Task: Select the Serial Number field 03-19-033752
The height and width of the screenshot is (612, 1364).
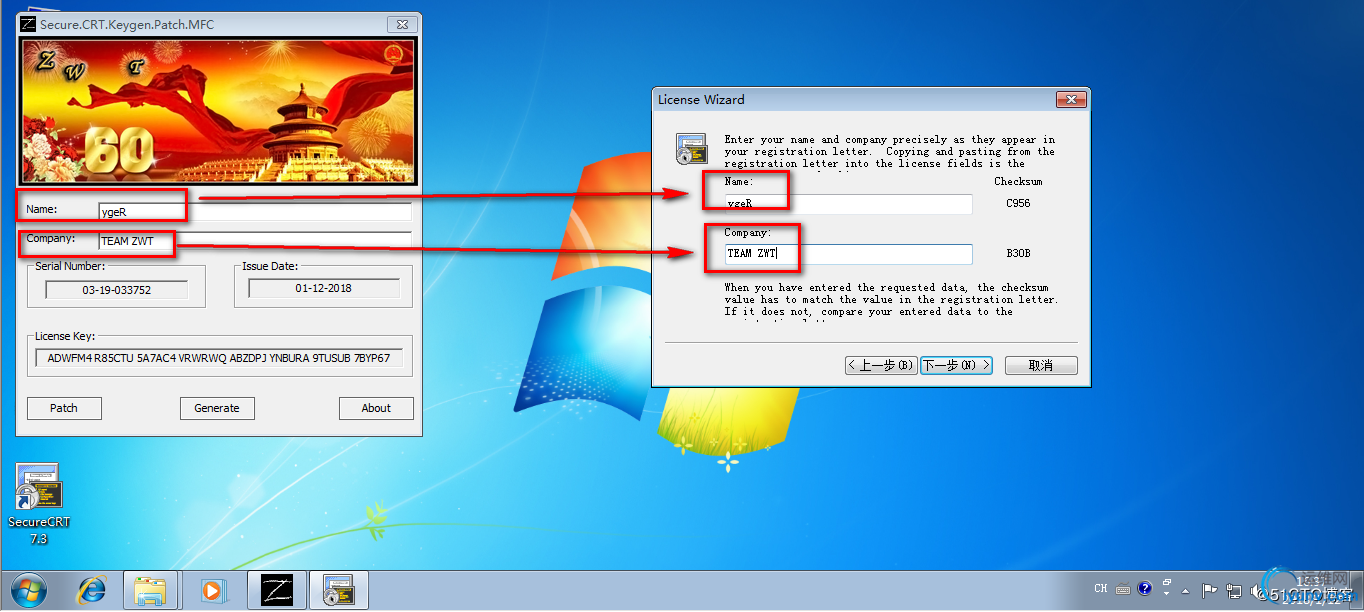Action: 117,289
